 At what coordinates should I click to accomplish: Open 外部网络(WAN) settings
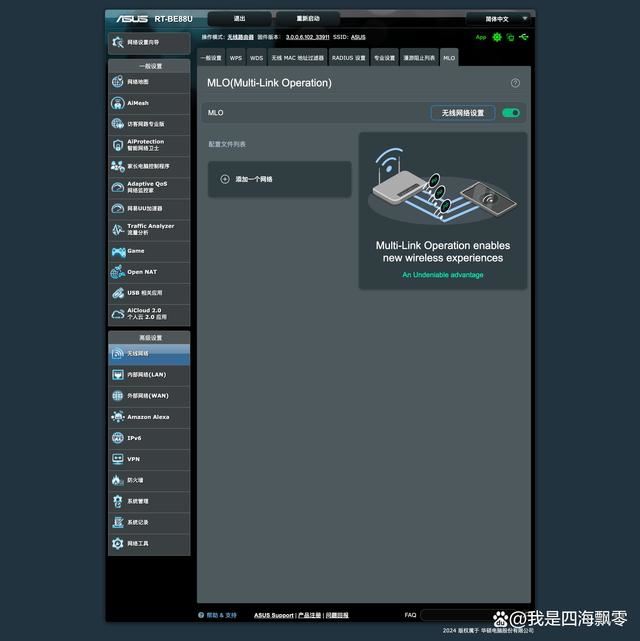pos(149,396)
